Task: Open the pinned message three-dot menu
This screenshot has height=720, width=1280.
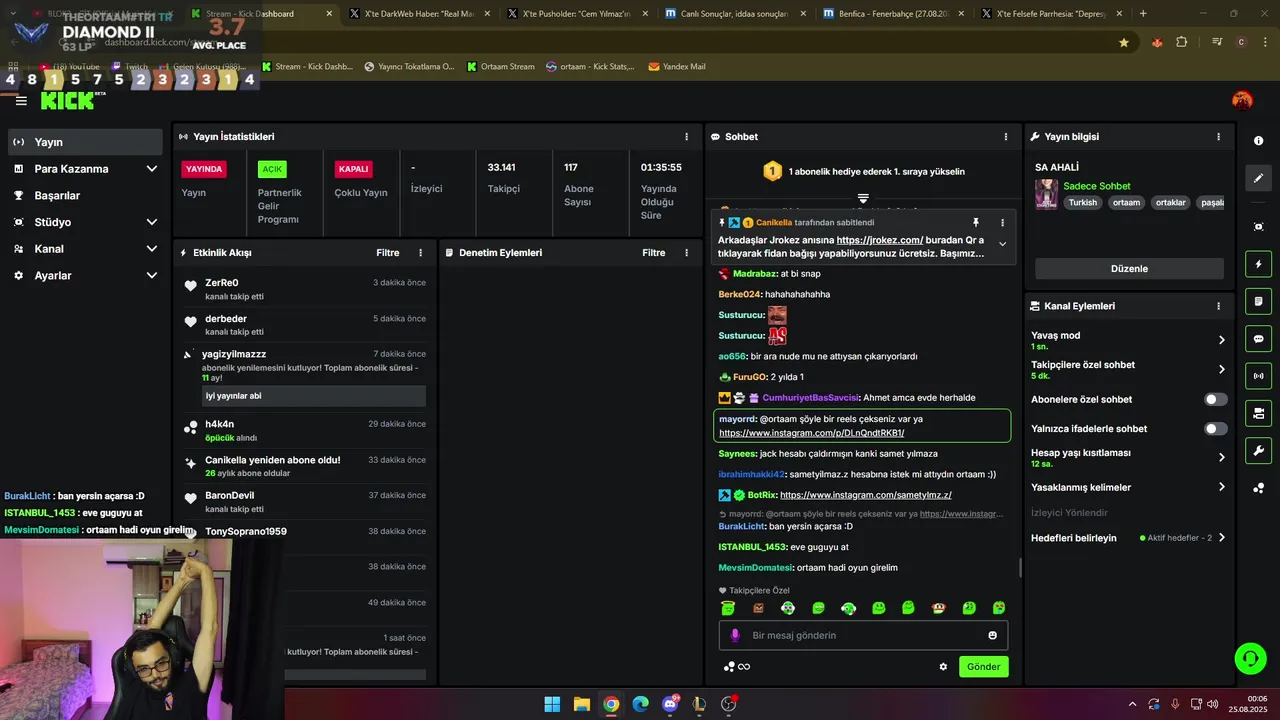Action: 1002,222
